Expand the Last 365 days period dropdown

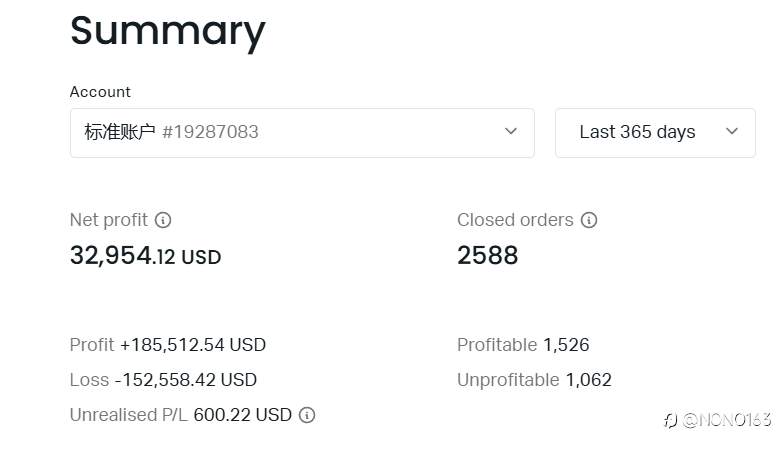tap(654, 132)
